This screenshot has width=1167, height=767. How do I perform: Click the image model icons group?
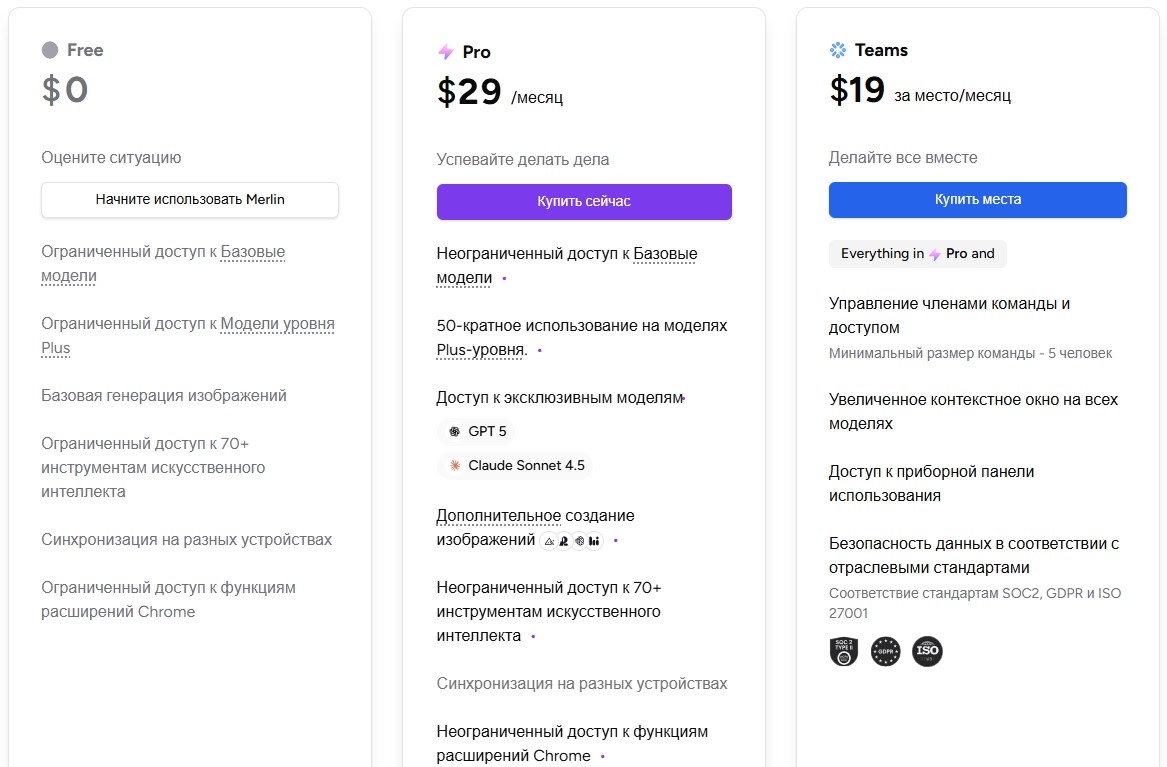pyautogui.click(x=571, y=541)
